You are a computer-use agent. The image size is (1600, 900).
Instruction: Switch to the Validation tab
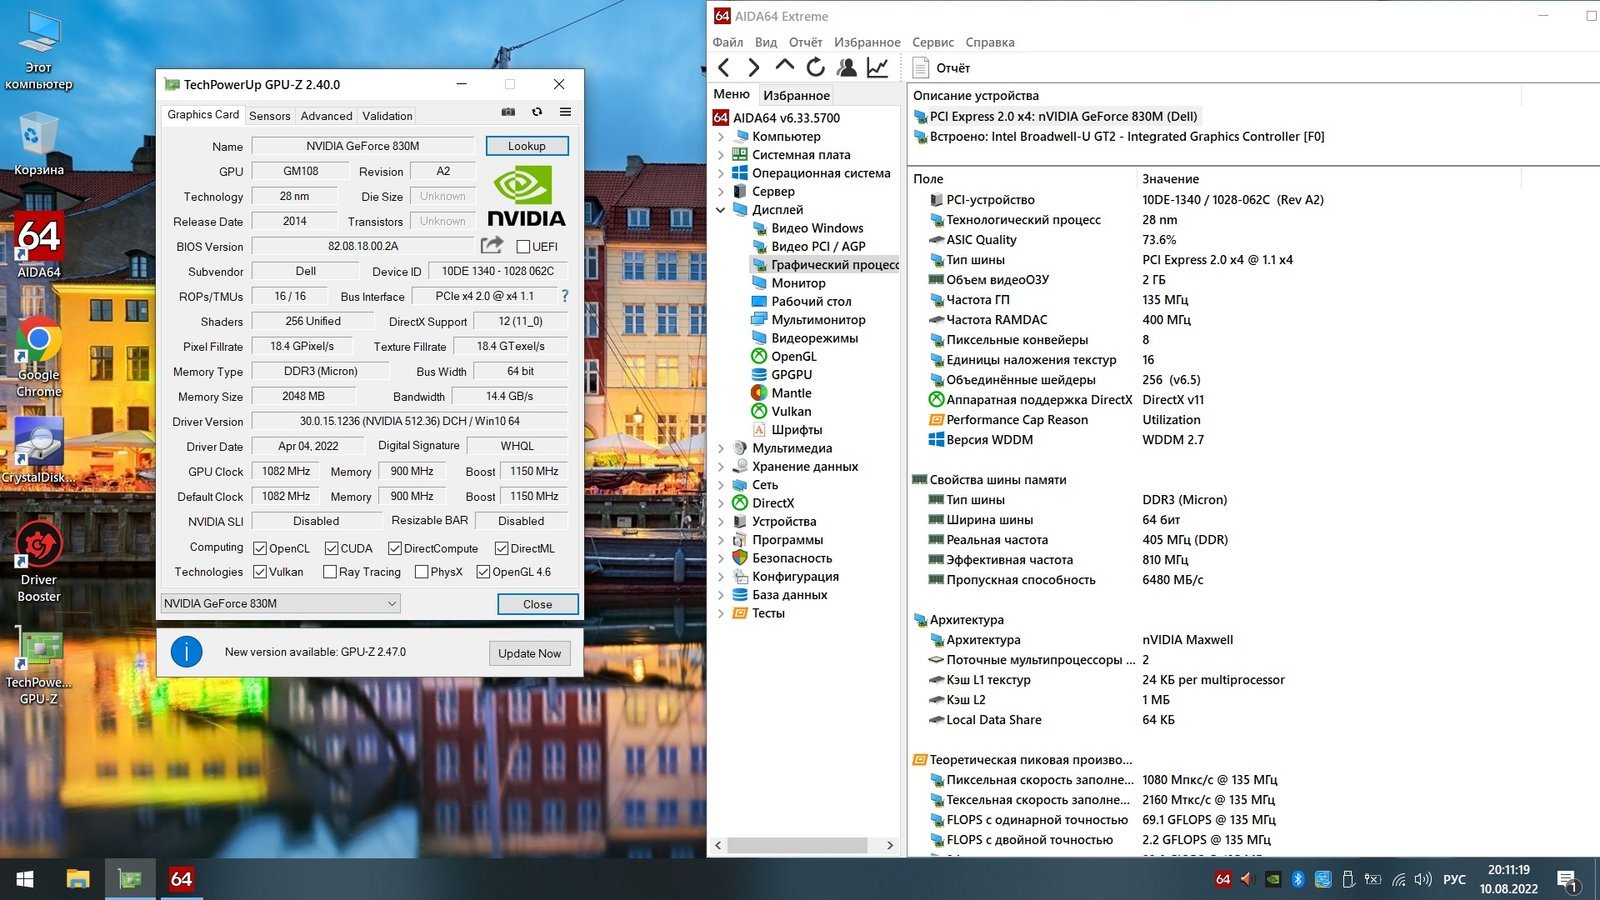coord(387,116)
